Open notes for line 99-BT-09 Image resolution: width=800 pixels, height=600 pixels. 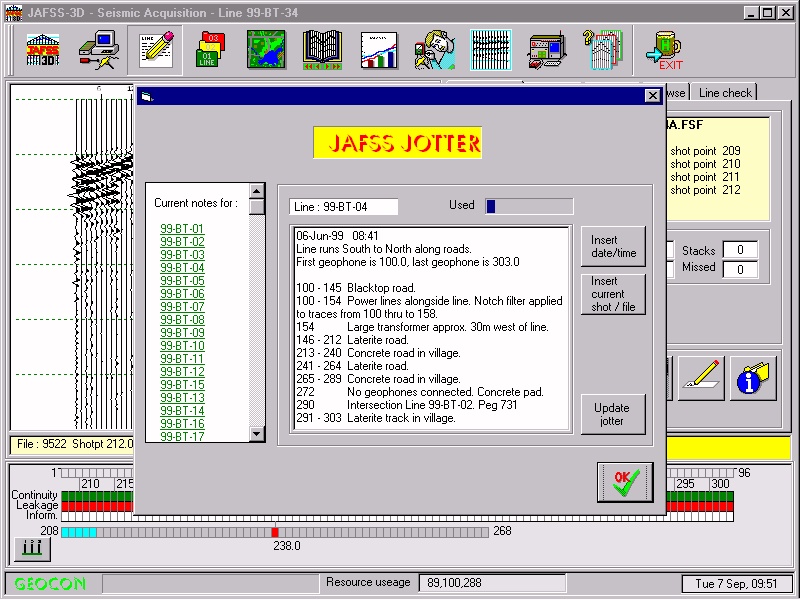click(x=182, y=333)
